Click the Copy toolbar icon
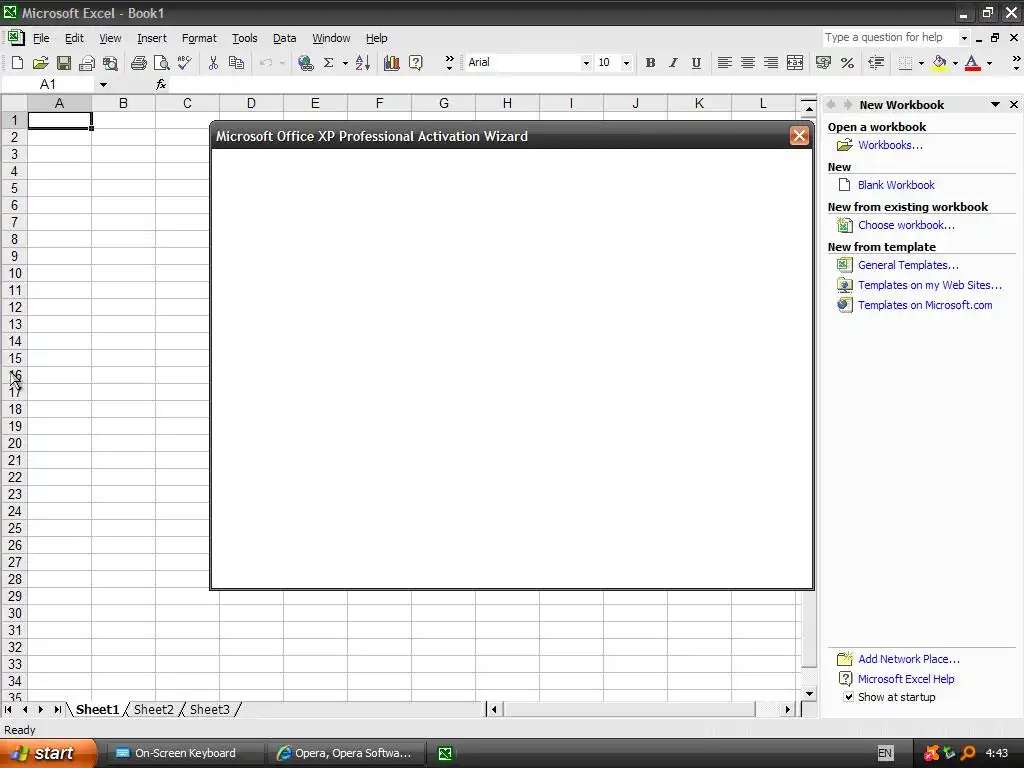 click(x=236, y=63)
